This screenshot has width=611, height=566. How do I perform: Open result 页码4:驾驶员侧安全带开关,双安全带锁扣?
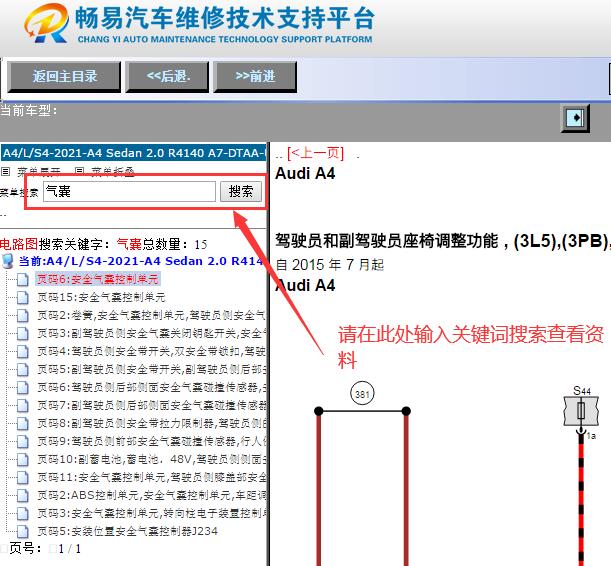pyautogui.click(x=151, y=351)
